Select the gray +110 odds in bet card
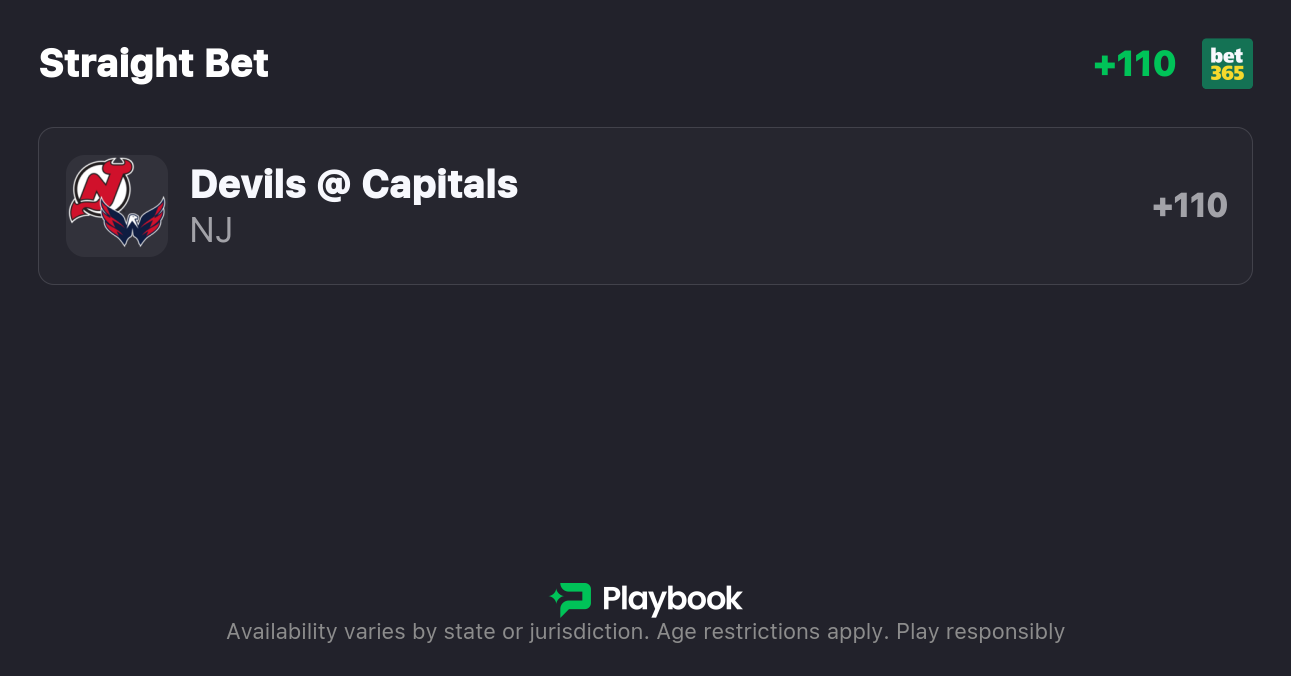Image resolution: width=1291 pixels, height=676 pixels. click(x=1190, y=206)
